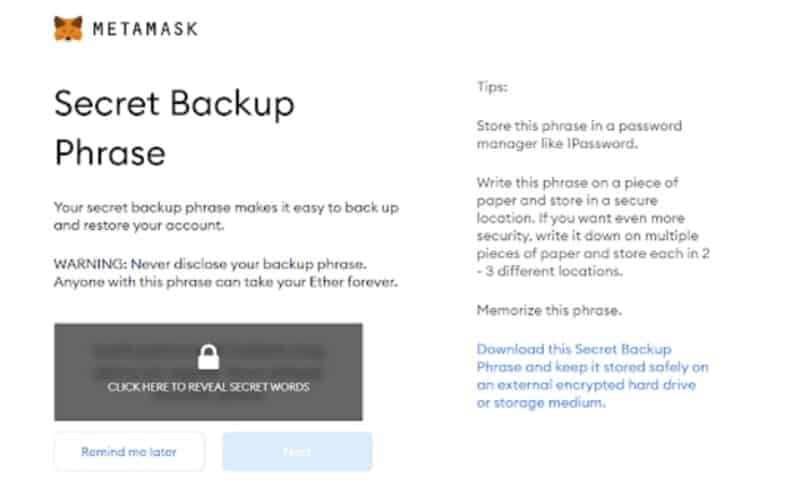The image size is (800, 500).
Task: Click the METAMASK wordmark beside the fox
Action: pos(145,29)
